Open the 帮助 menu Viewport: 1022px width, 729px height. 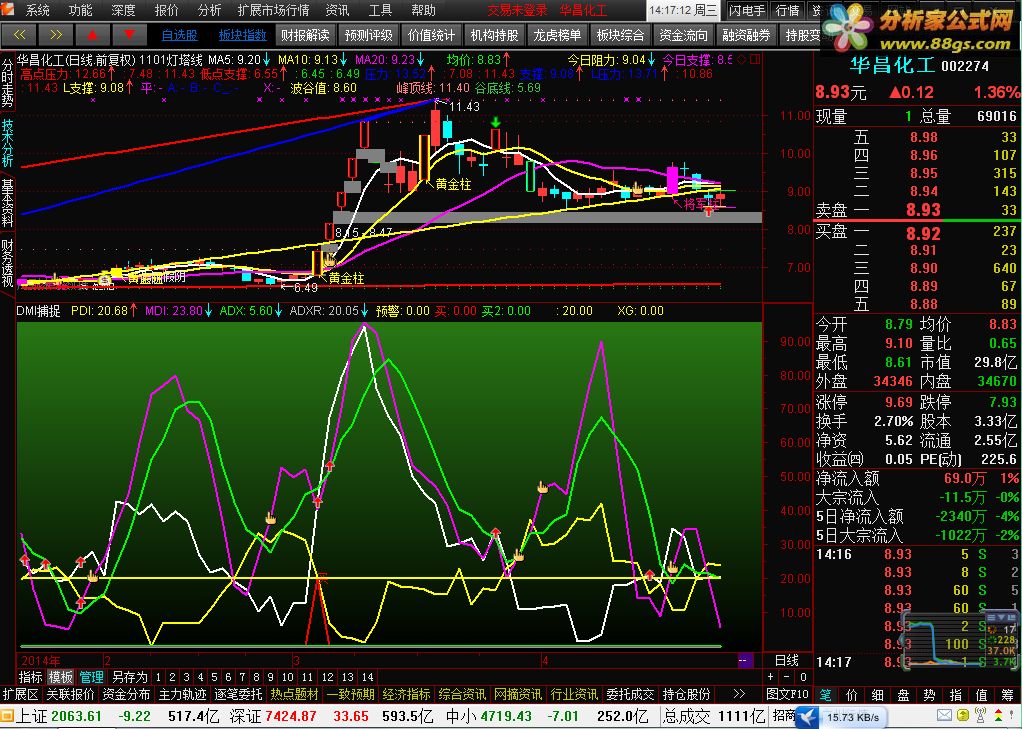pyautogui.click(x=424, y=10)
